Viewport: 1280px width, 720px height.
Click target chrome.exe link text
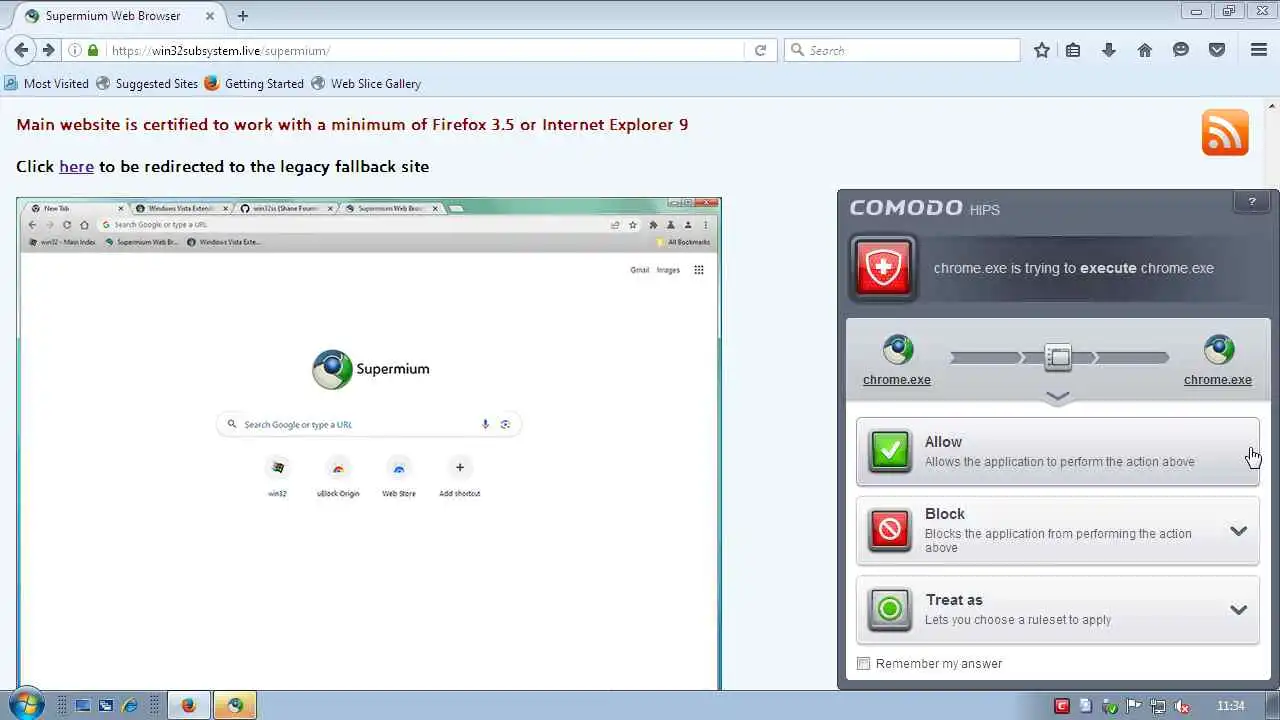[x=1218, y=380]
